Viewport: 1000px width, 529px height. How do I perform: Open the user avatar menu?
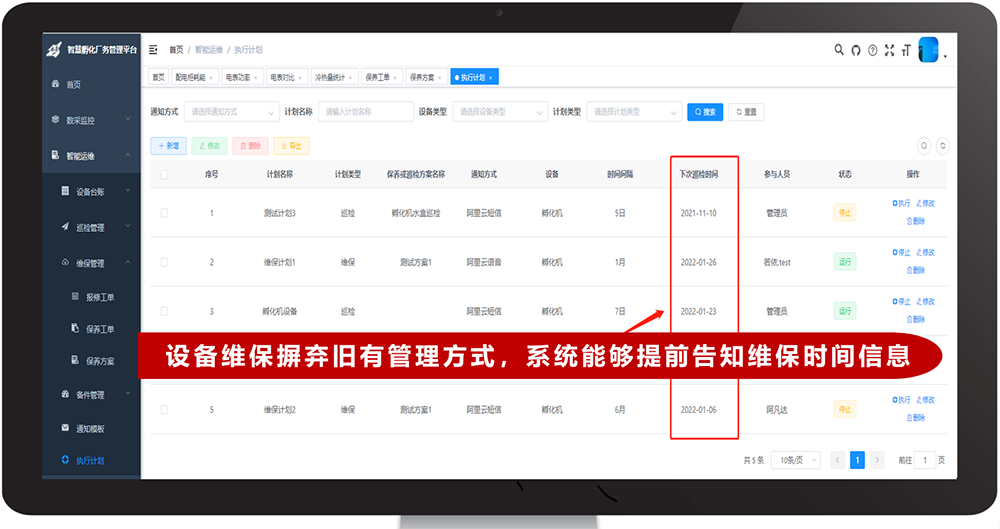click(x=929, y=50)
